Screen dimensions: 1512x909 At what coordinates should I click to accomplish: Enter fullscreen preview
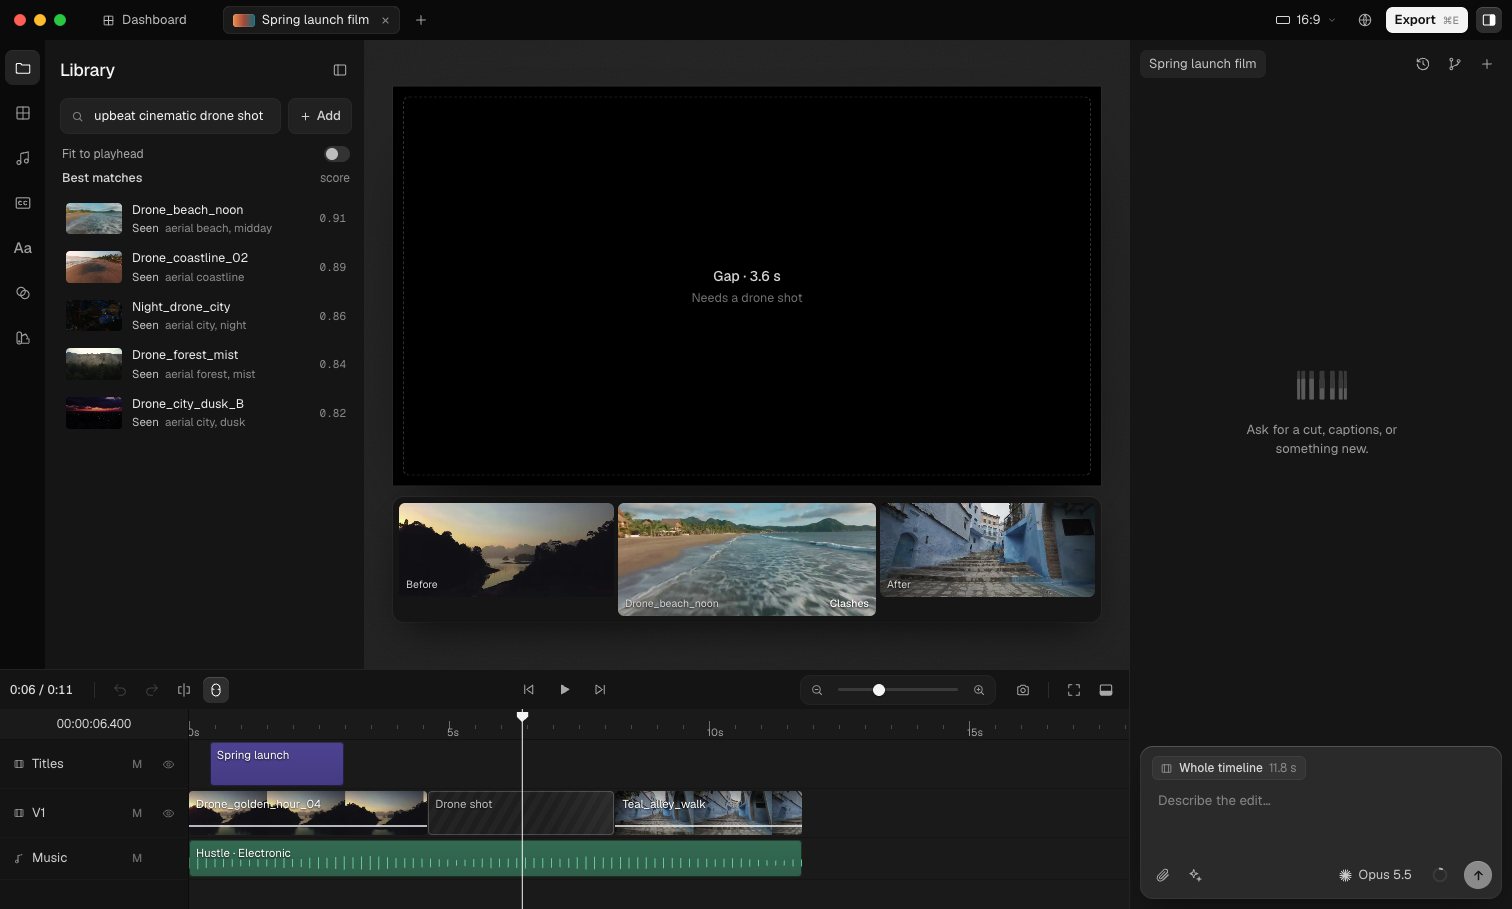pos(1074,690)
